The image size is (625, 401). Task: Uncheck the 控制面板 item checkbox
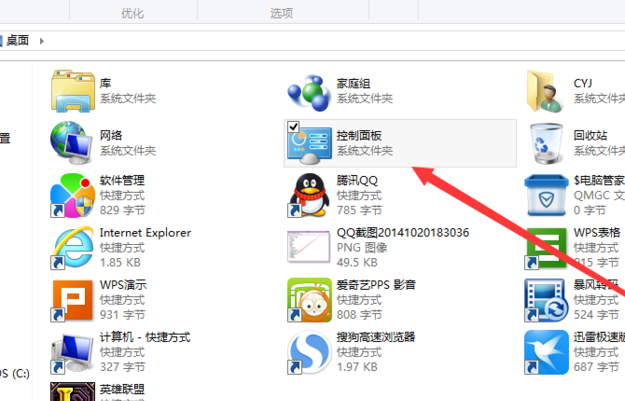pos(293,127)
